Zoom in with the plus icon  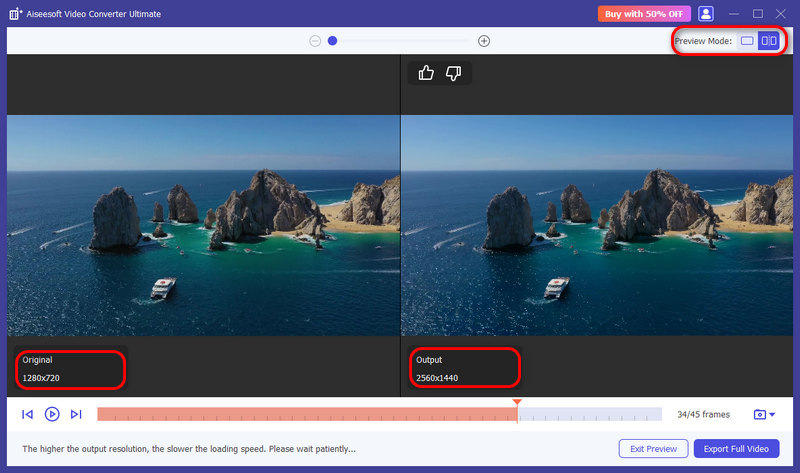coord(484,41)
